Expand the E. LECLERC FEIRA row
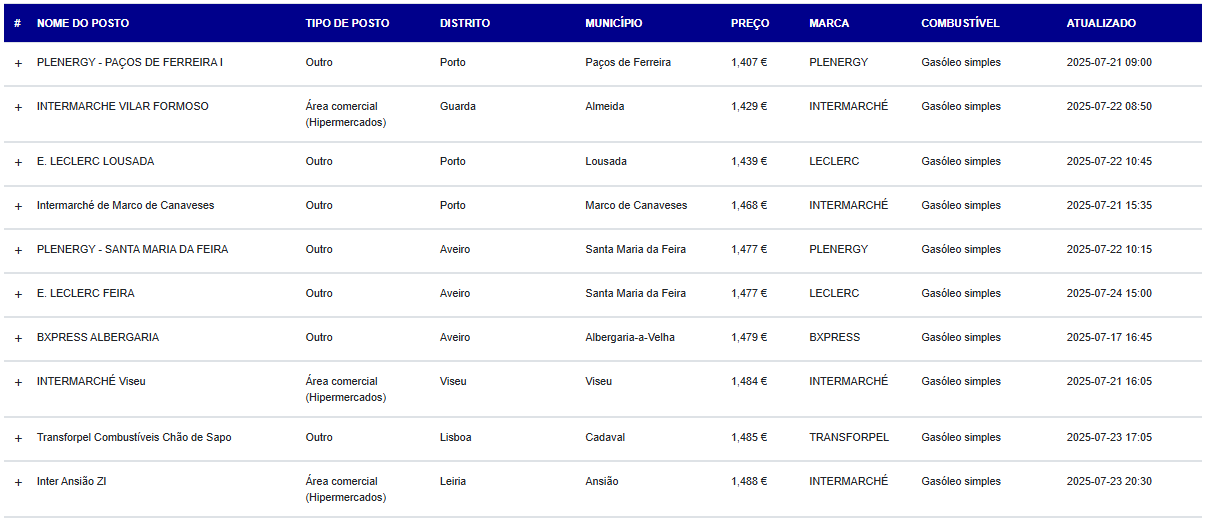 [18, 294]
